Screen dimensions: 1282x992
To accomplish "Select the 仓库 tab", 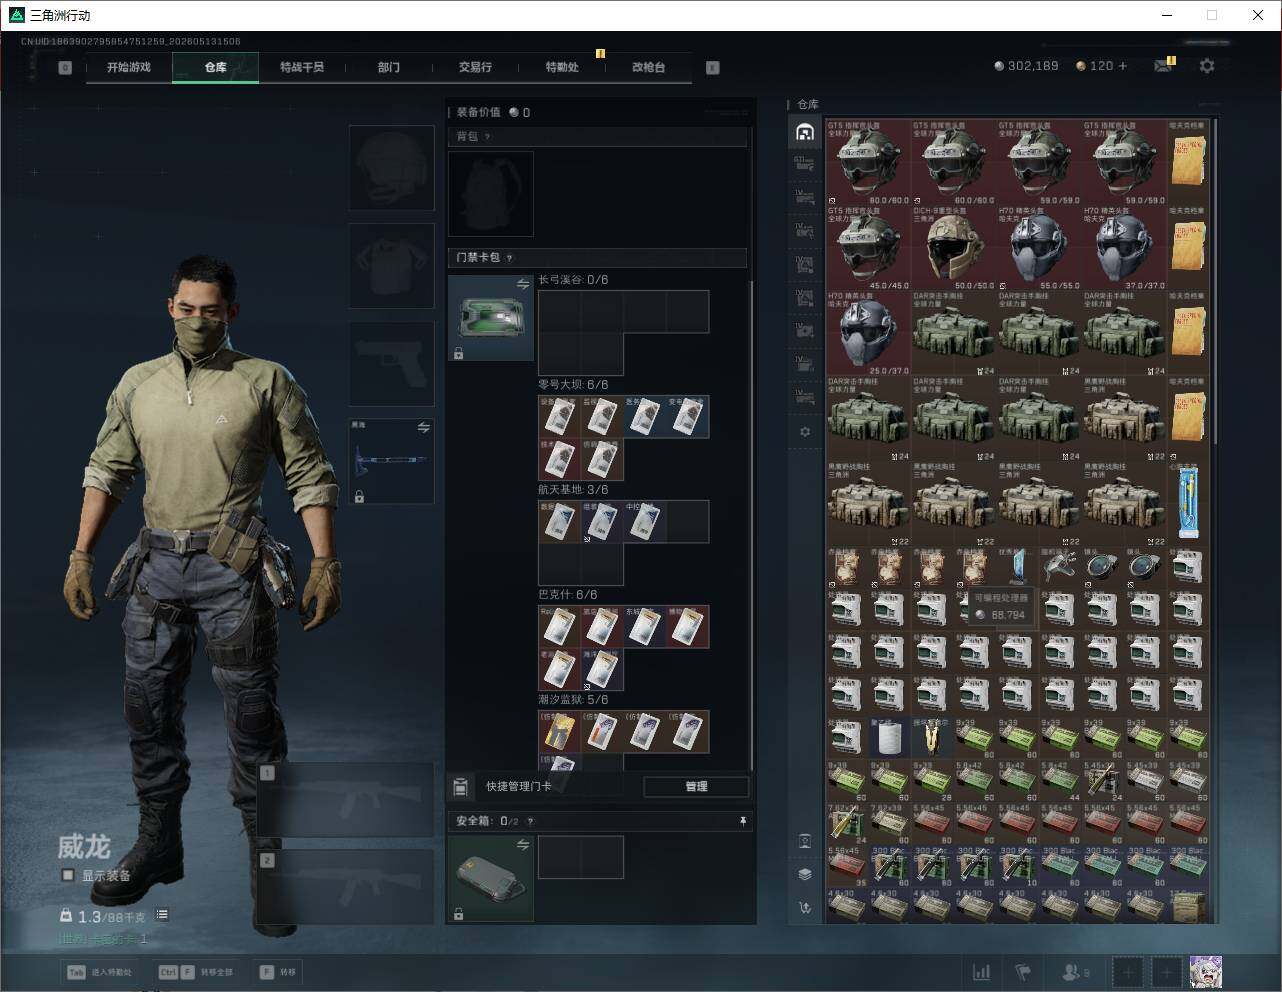I will click(x=215, y=67).
